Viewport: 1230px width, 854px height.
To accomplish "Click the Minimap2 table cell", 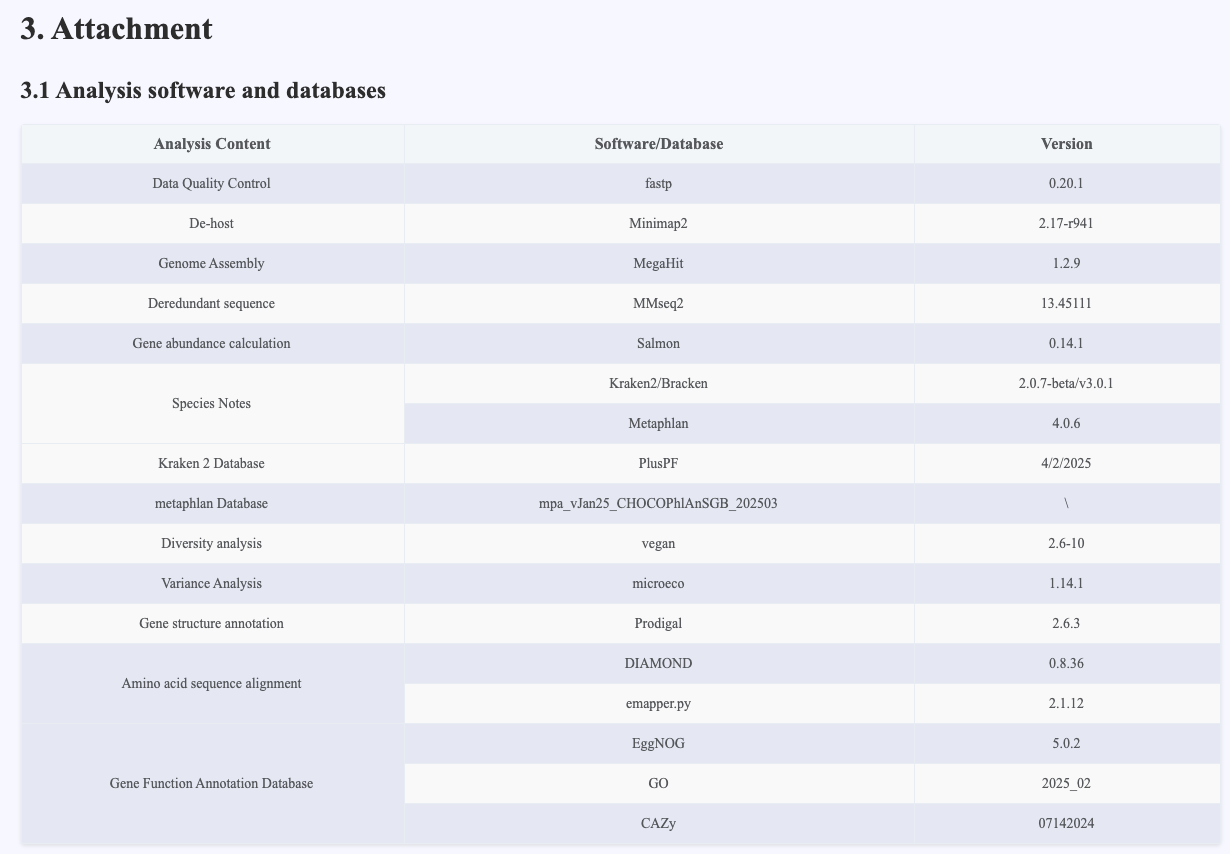I will point(658,224).
